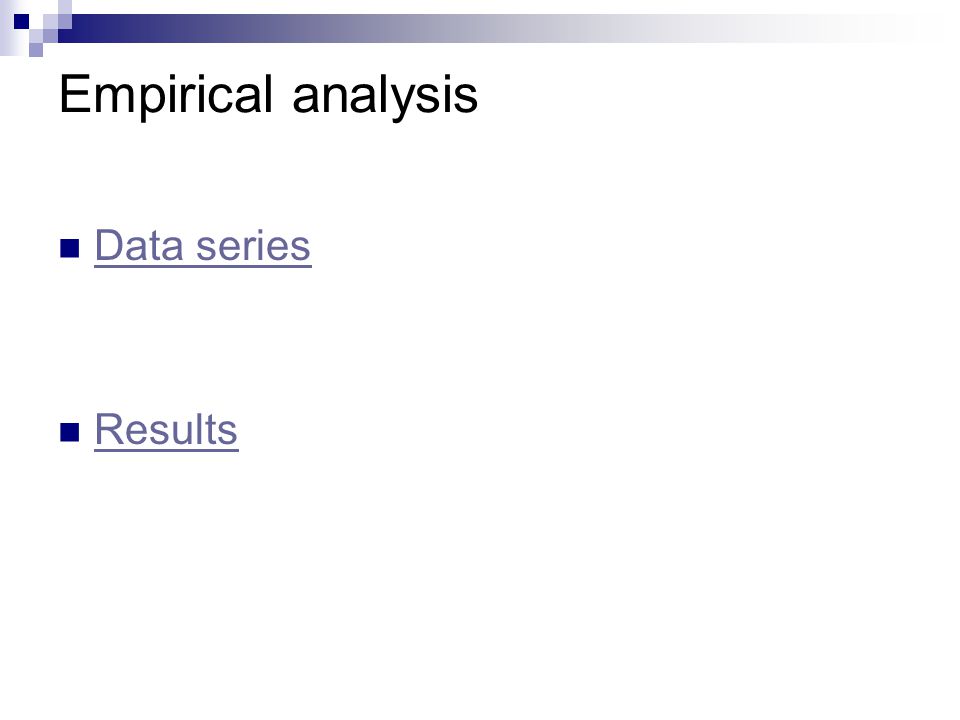This screenshot has width=960, height=720.
Task: Click the dark navy square in corner decoration
Action: (21, 21)
